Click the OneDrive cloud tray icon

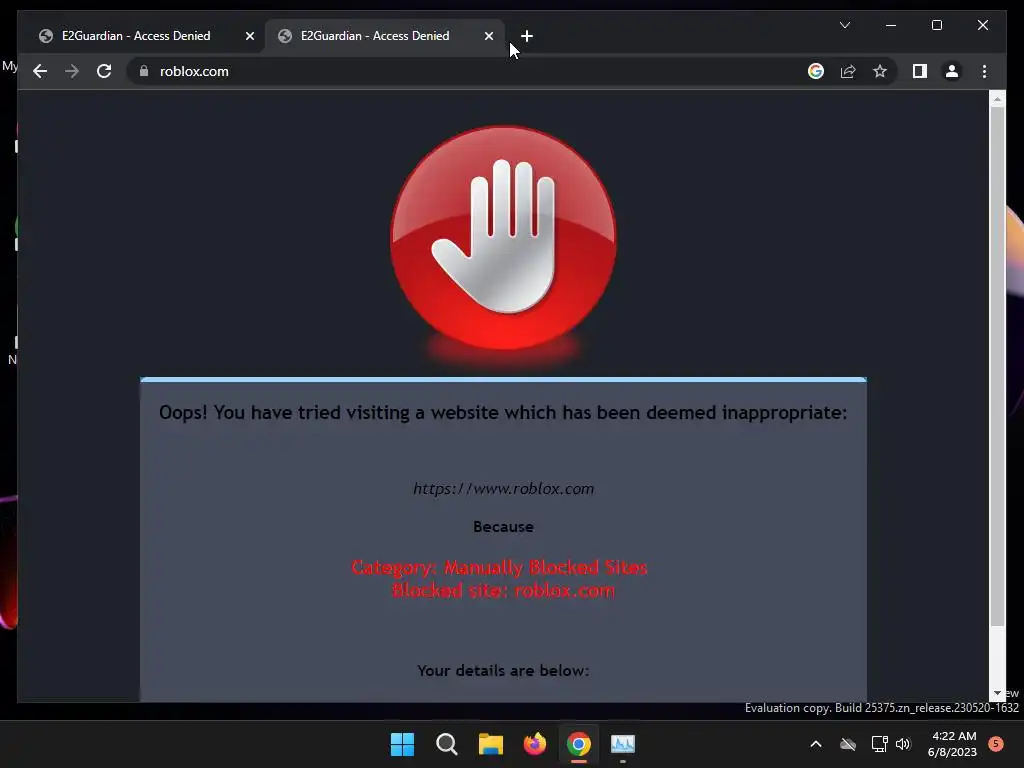pos(848,744)
